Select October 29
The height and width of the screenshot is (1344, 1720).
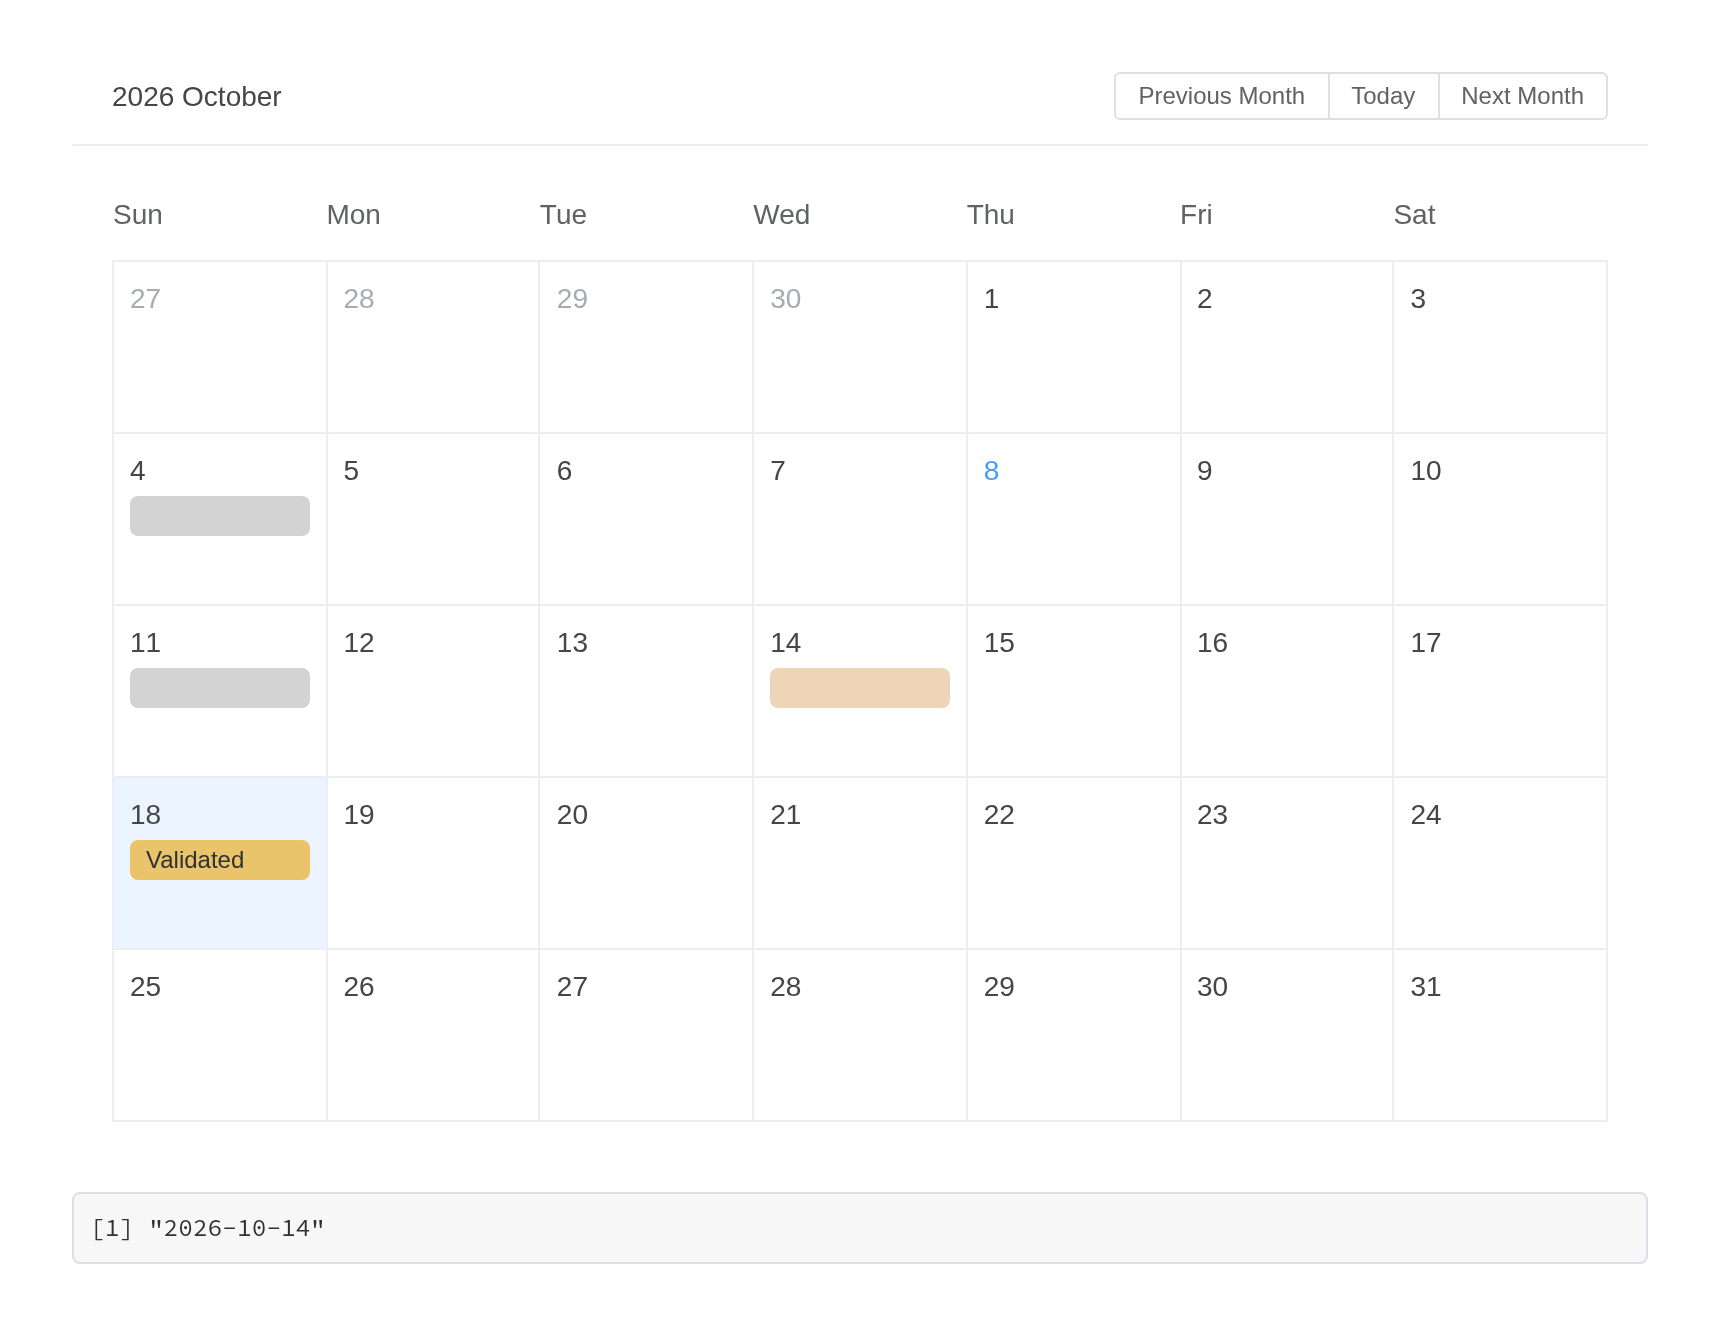pyautogui.click(x=1073, y=1035)
